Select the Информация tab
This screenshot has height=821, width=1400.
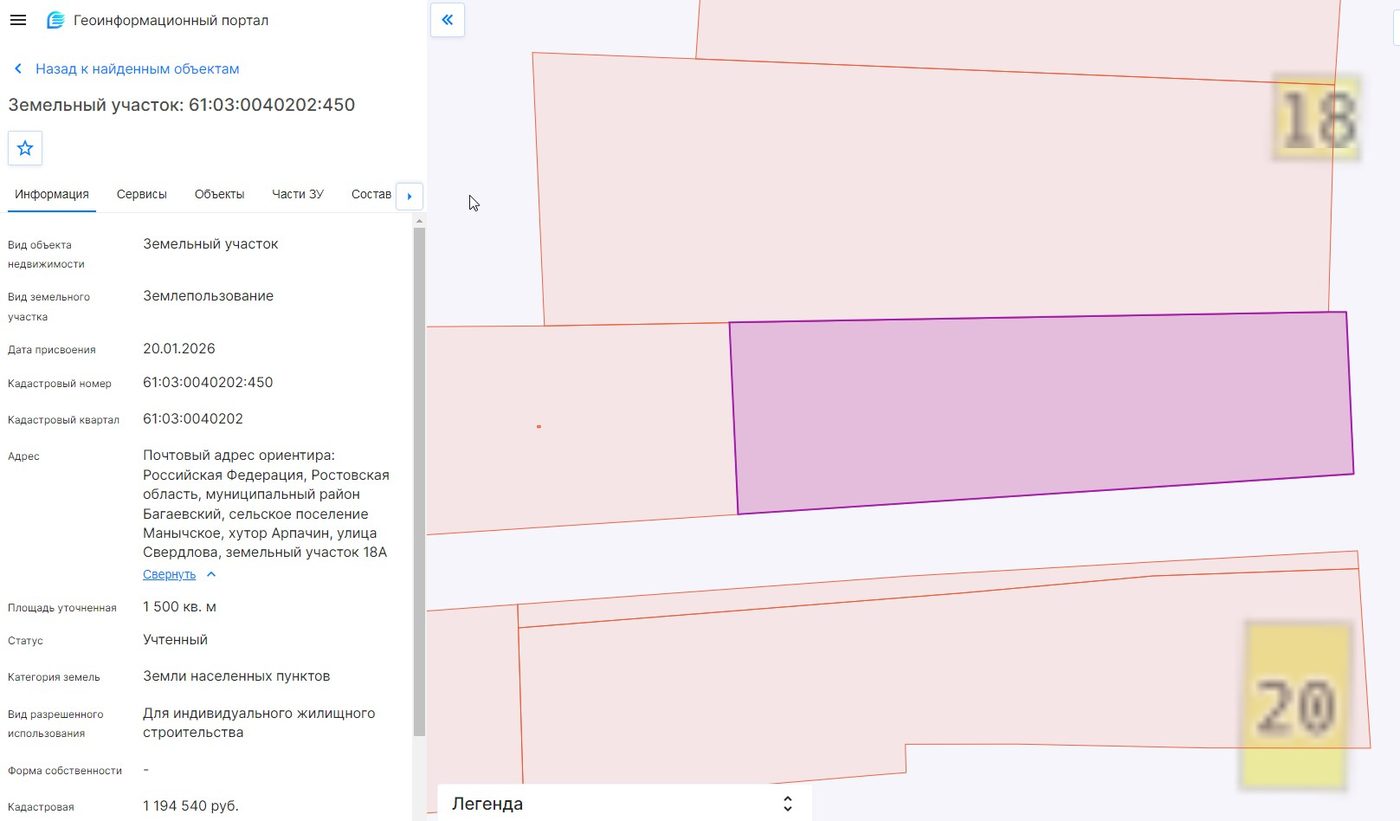52,194
